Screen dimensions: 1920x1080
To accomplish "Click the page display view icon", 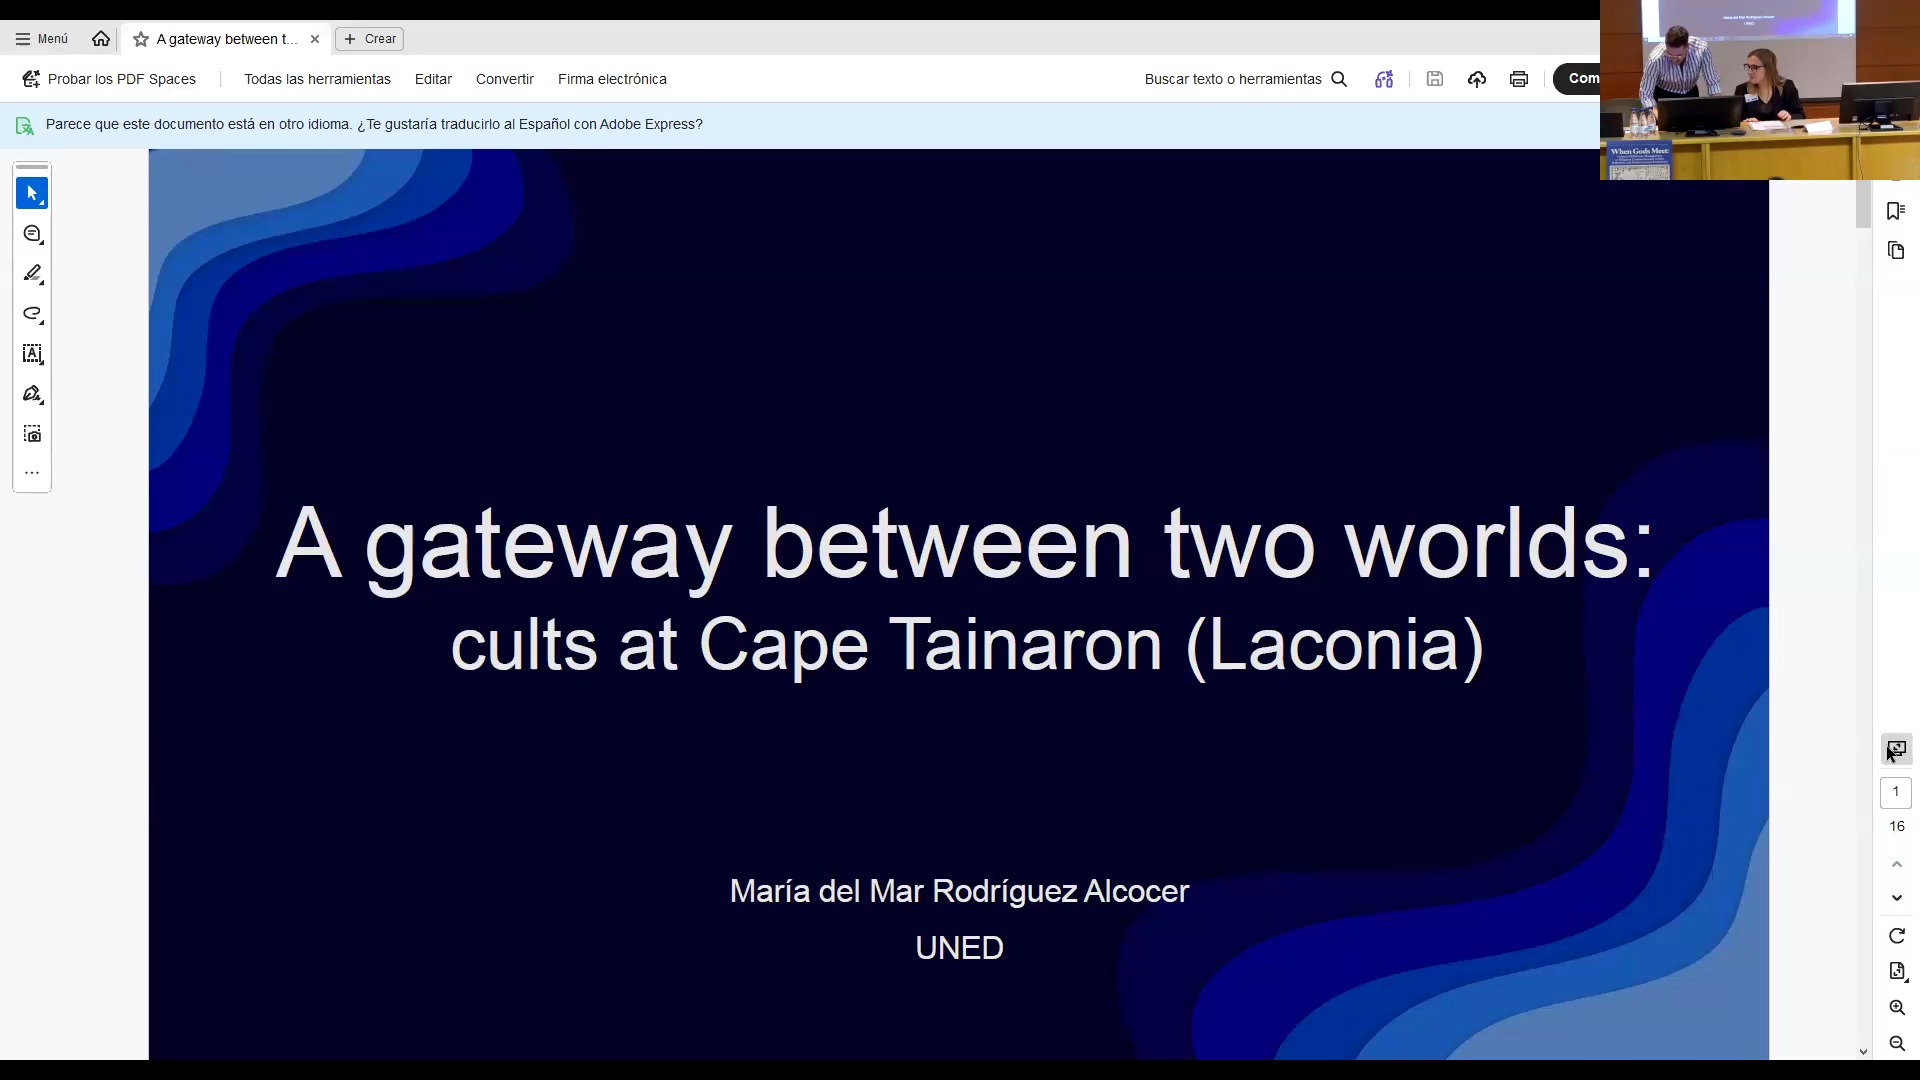I will 1896,750.
